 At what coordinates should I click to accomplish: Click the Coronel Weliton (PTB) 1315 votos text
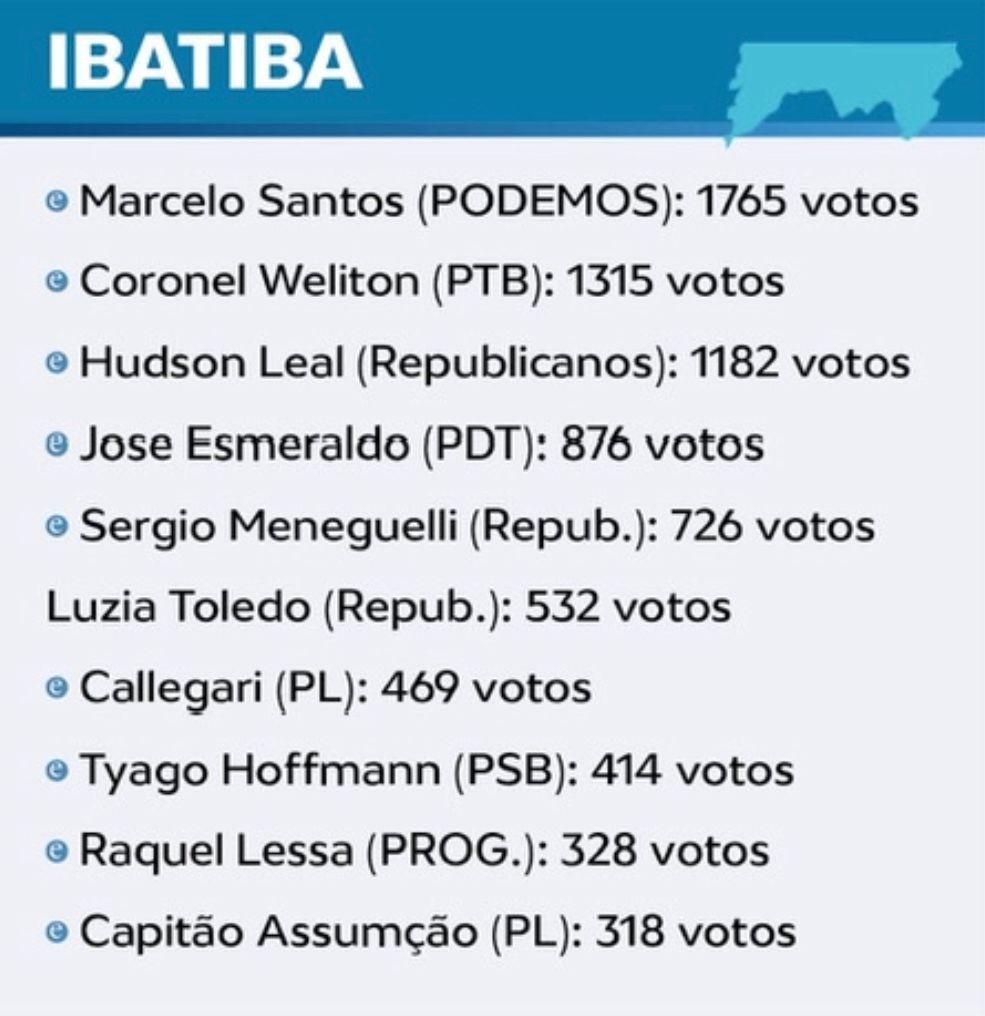(432, 283)
